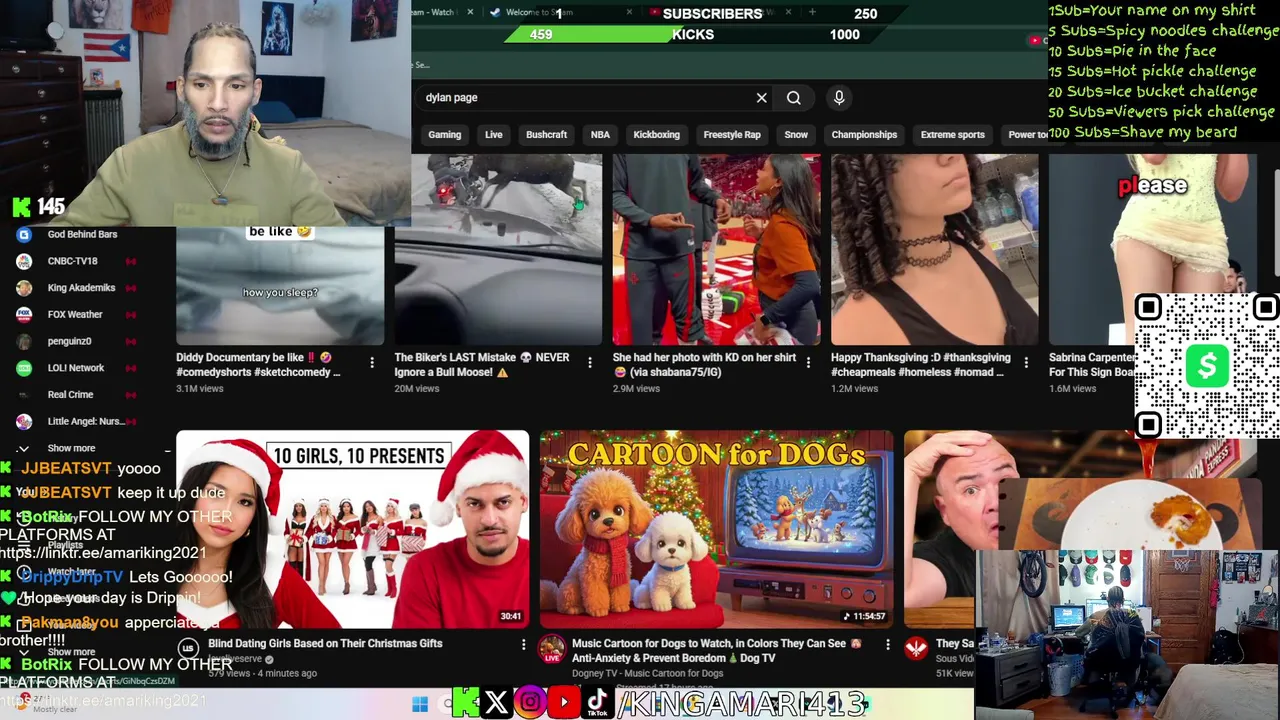Click God Behind Bars channel avatar
Screen dimensions: 1280x720
tap(24, 234)
